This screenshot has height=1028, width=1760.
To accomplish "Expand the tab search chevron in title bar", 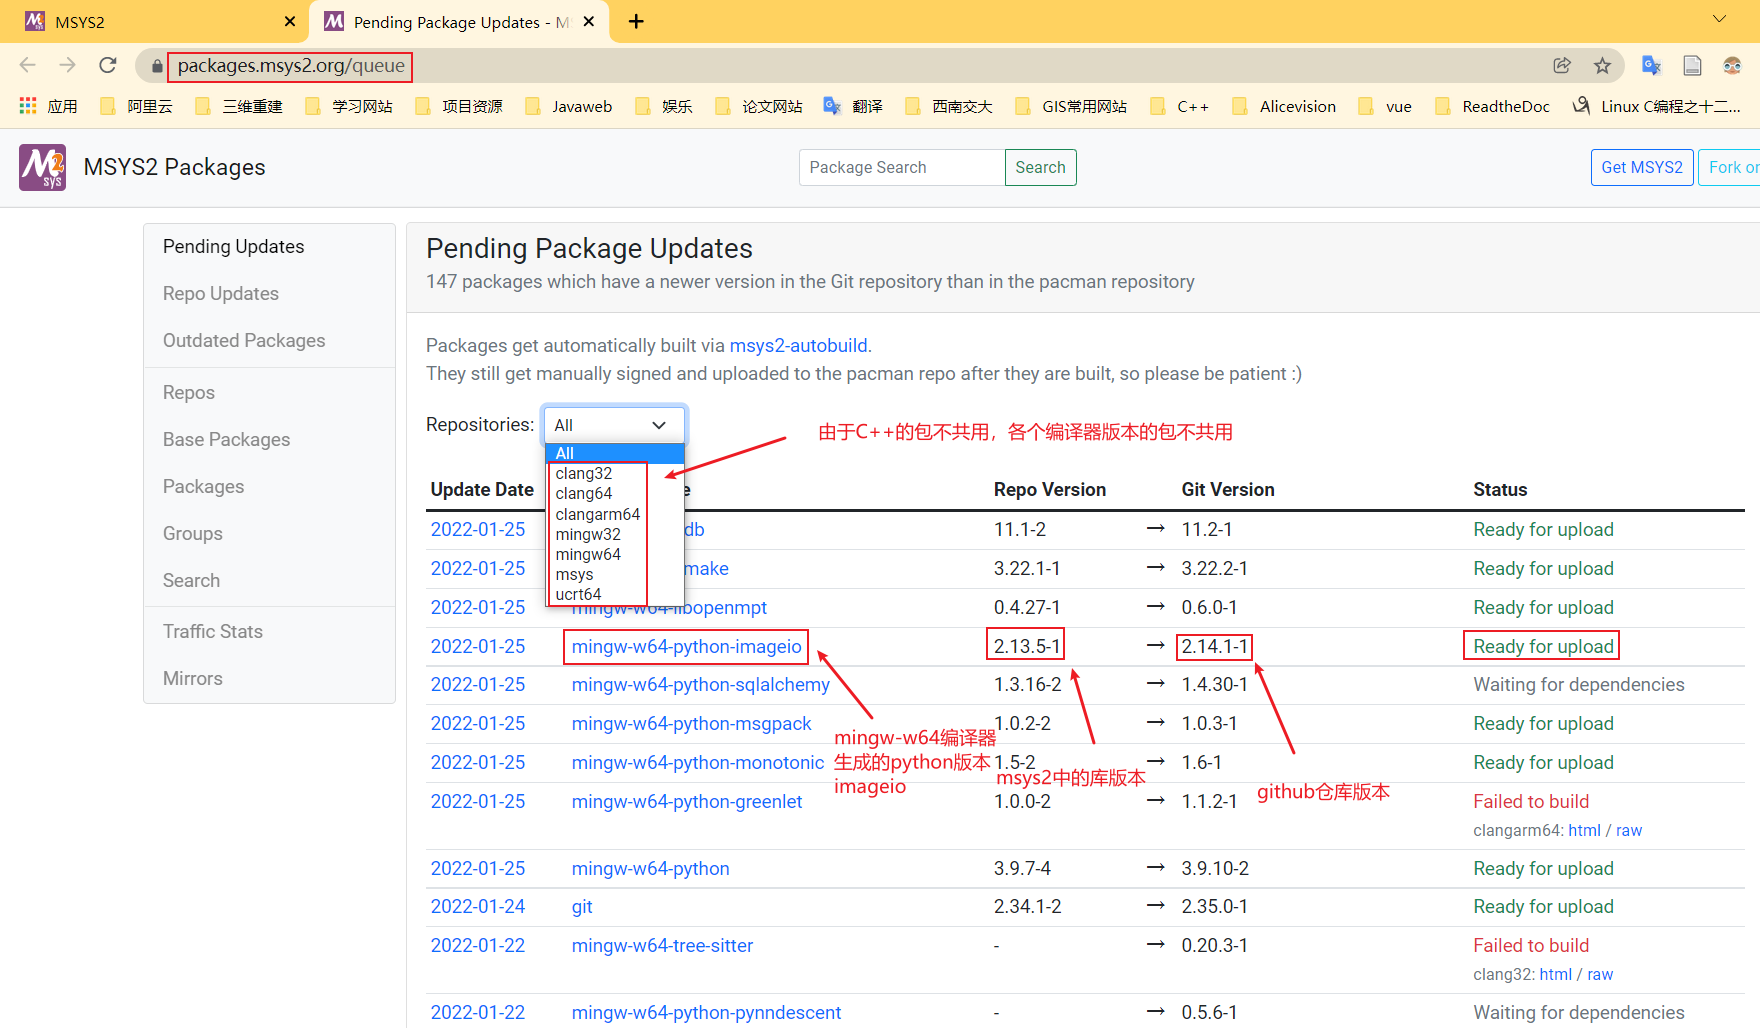I will click(x=1719, y=20).
